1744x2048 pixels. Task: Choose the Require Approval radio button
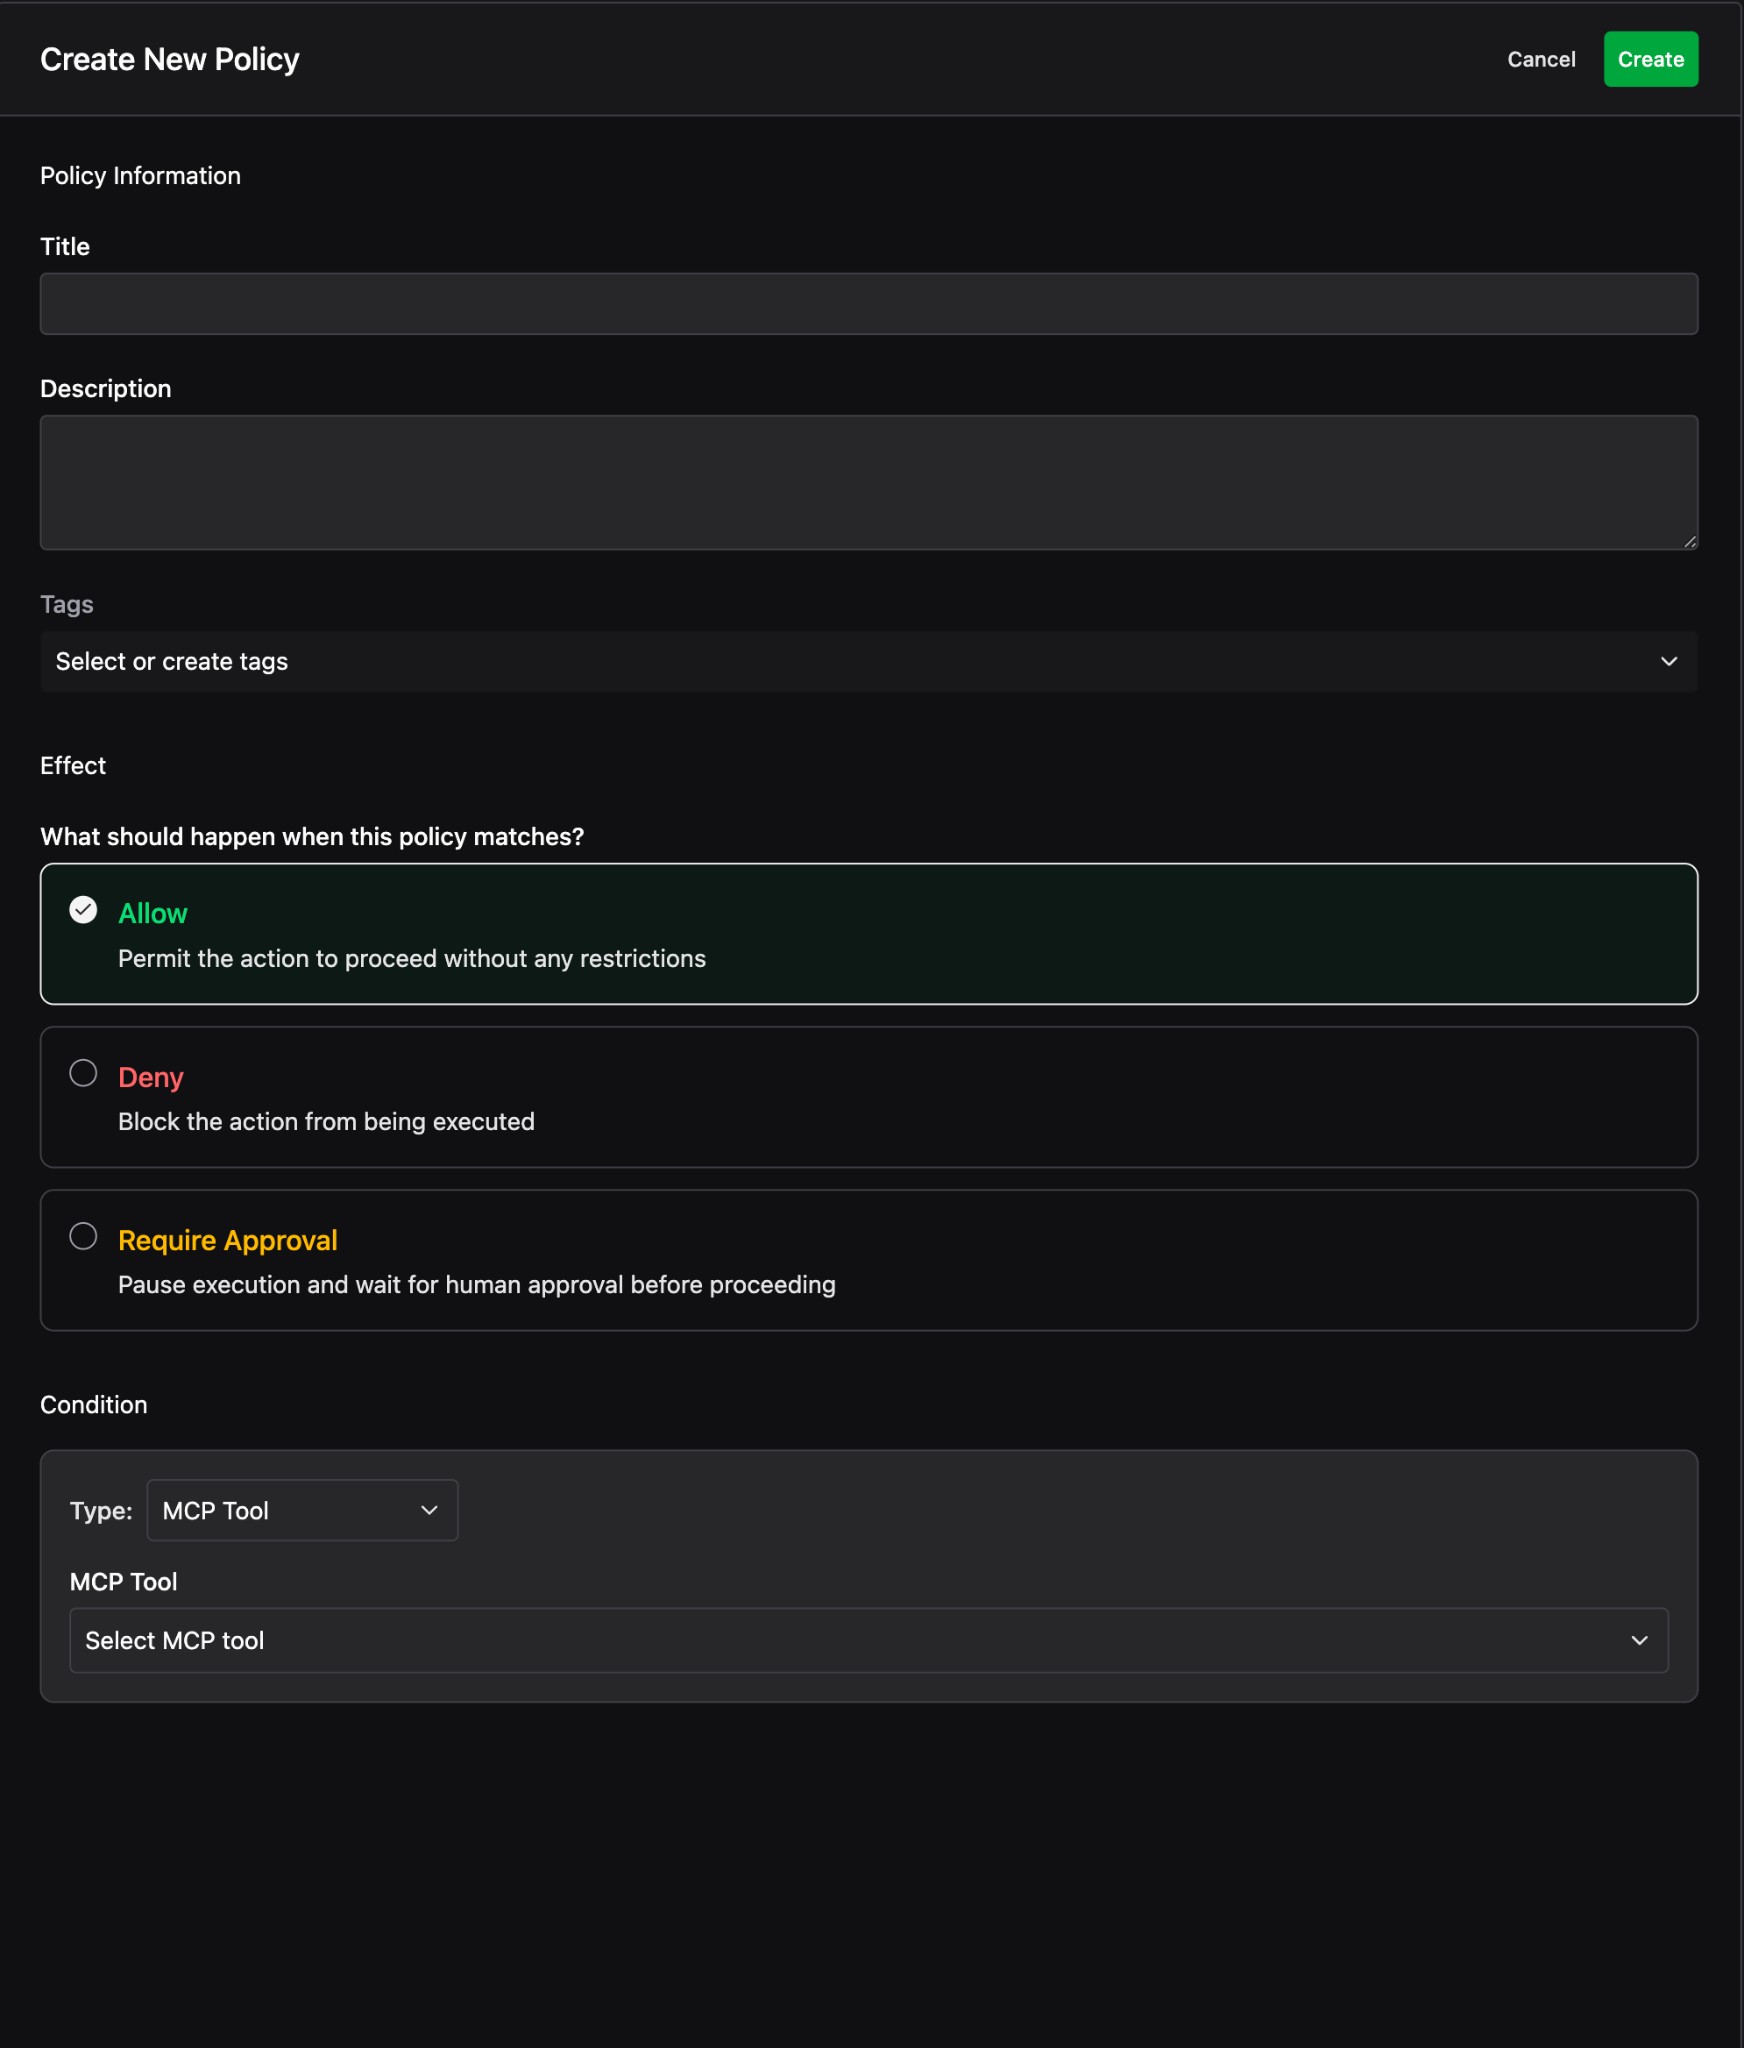[x=83, y=1236]
